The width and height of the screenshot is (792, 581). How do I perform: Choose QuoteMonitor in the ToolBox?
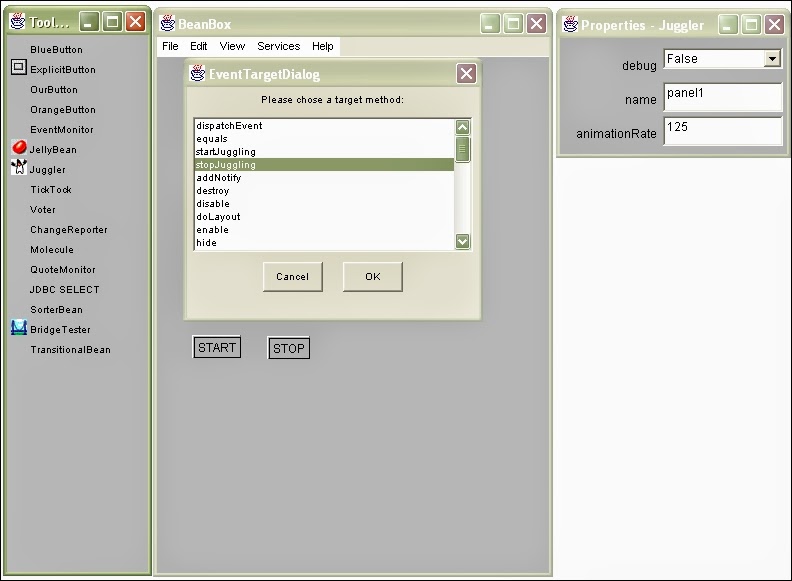coord(63,270)
